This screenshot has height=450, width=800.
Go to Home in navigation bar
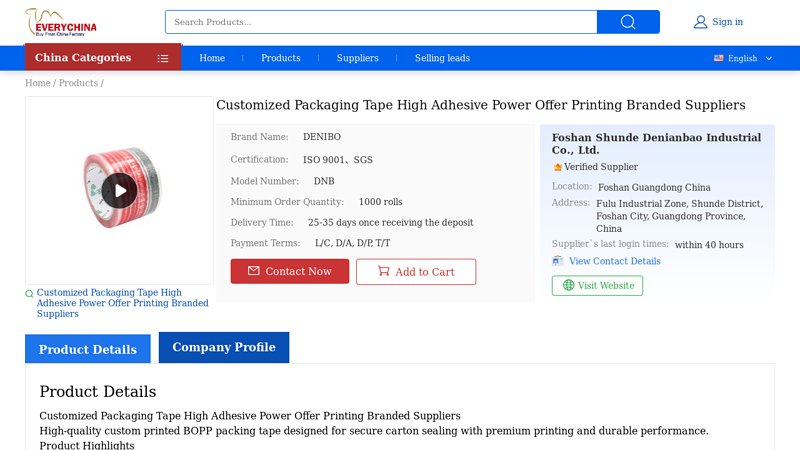(x=212, y=58)
